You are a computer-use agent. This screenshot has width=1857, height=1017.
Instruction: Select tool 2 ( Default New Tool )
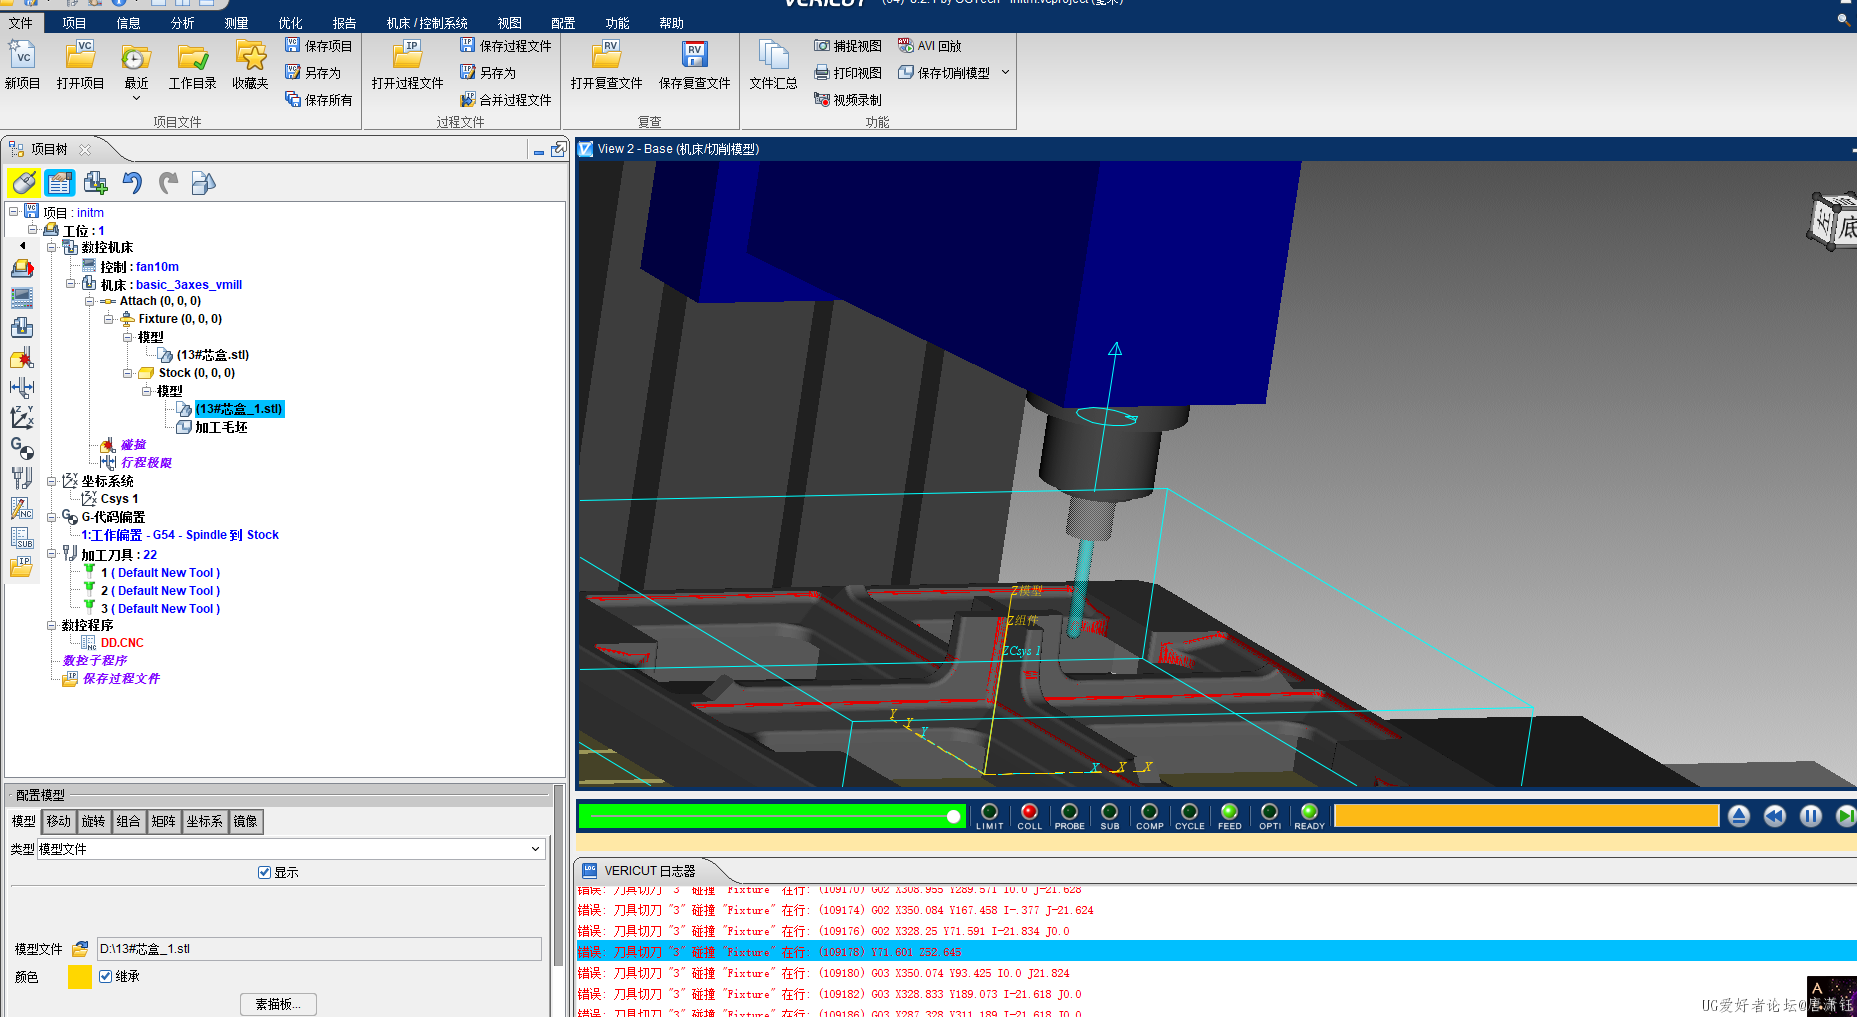pyautogui.click(x=160, y=591)
